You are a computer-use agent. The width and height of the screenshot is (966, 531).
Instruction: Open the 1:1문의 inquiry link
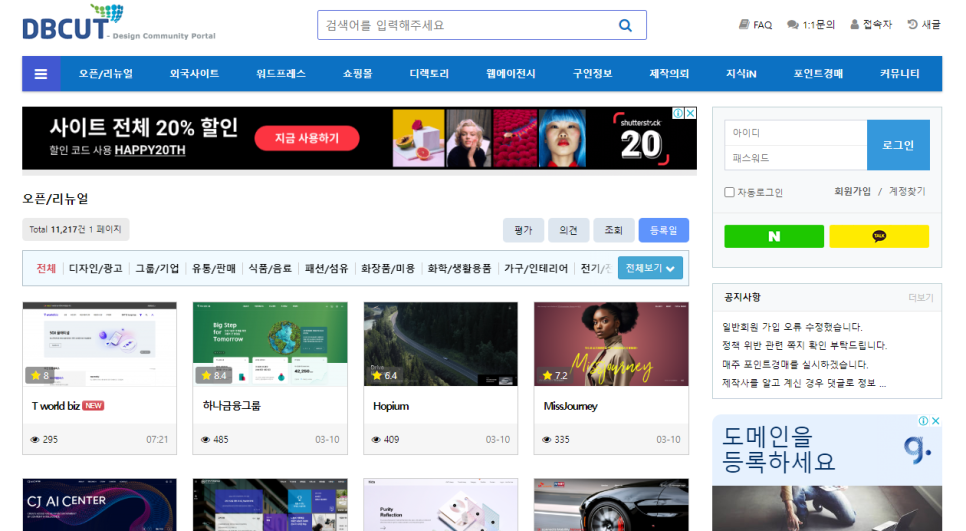811,25
